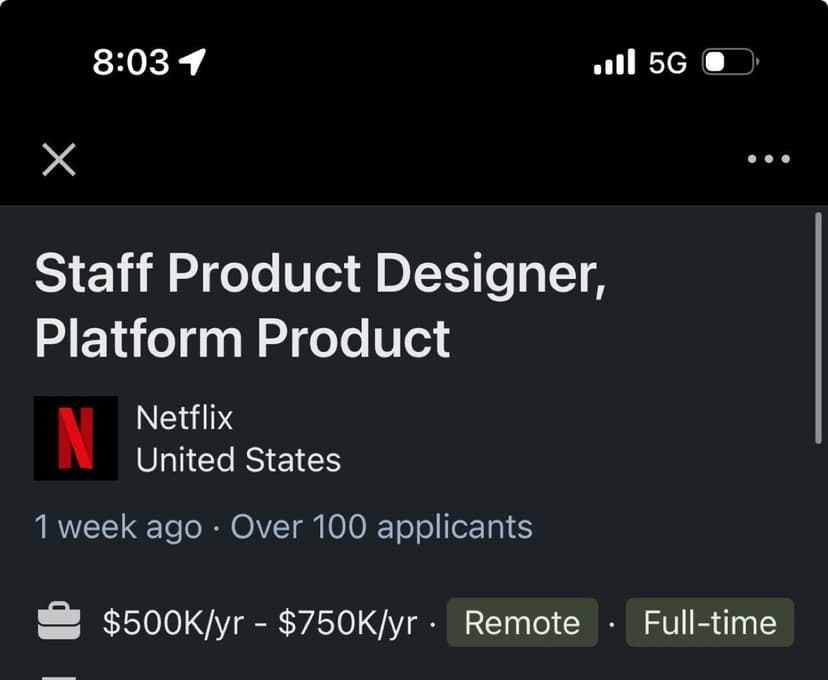Tap the 8:03 status bar clock

coord(130,63)
